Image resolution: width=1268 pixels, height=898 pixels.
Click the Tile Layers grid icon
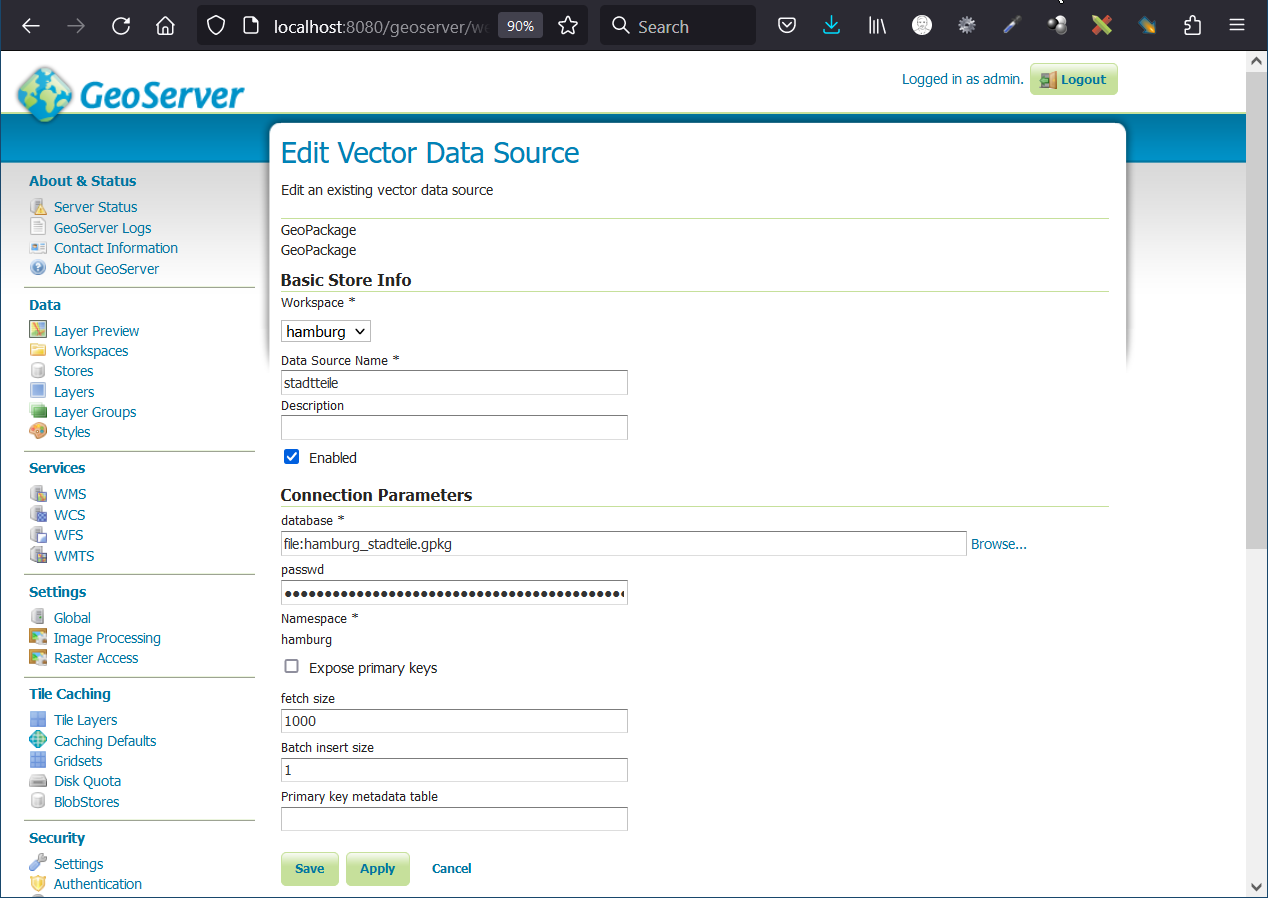pos(38,720)
